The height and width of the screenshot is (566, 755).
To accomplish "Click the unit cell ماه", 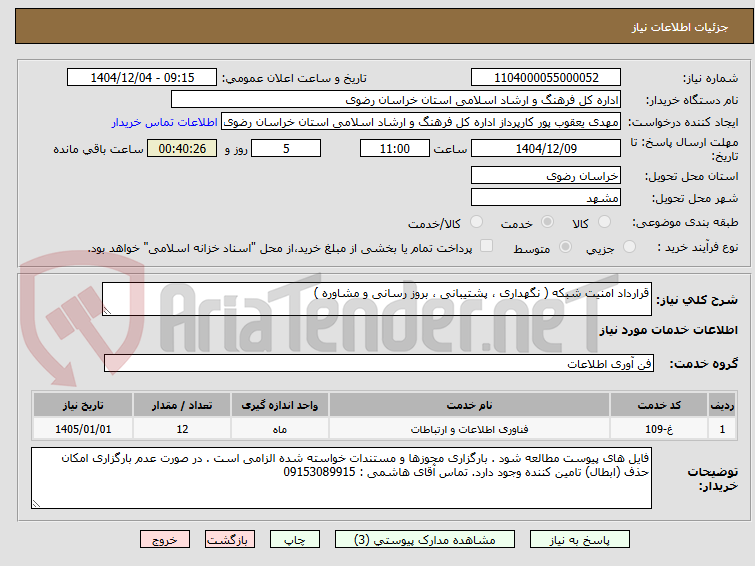I will [280, 429].
